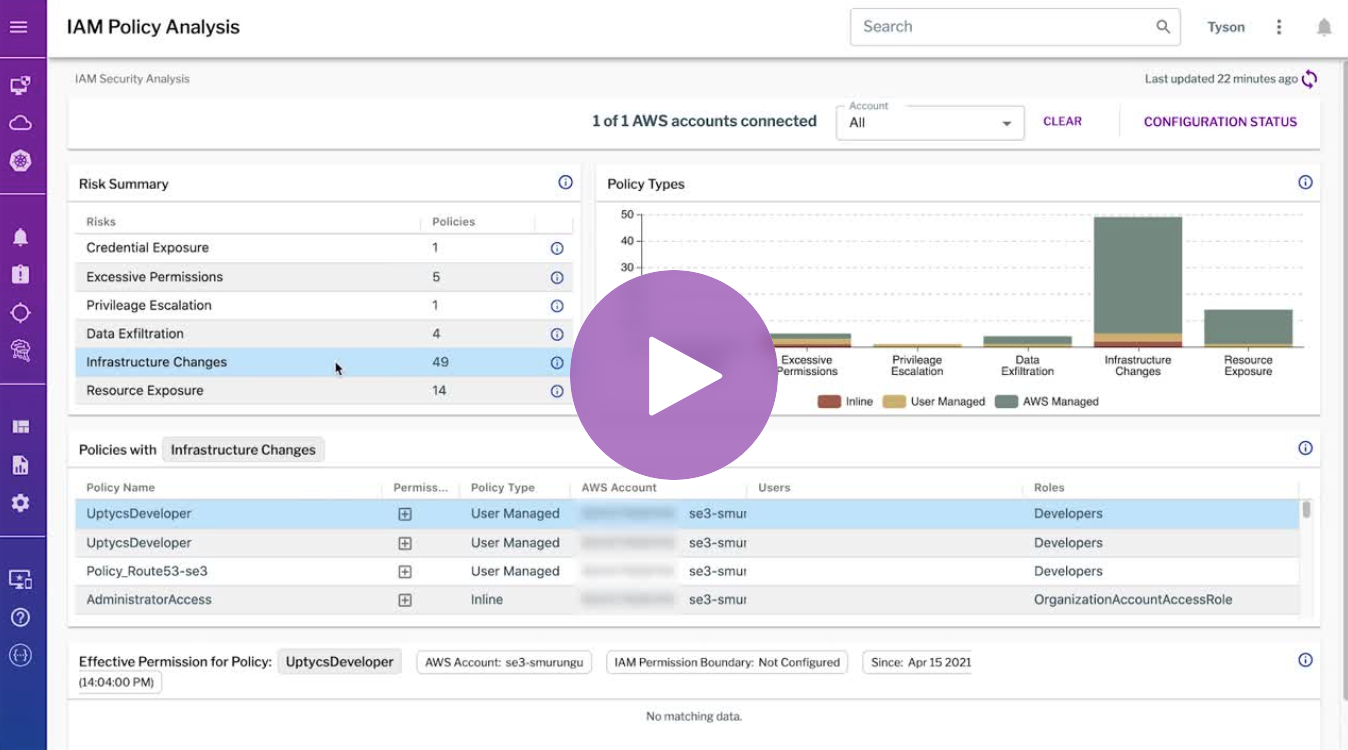Open the dashboards icon in sidebar

[20, 427]
